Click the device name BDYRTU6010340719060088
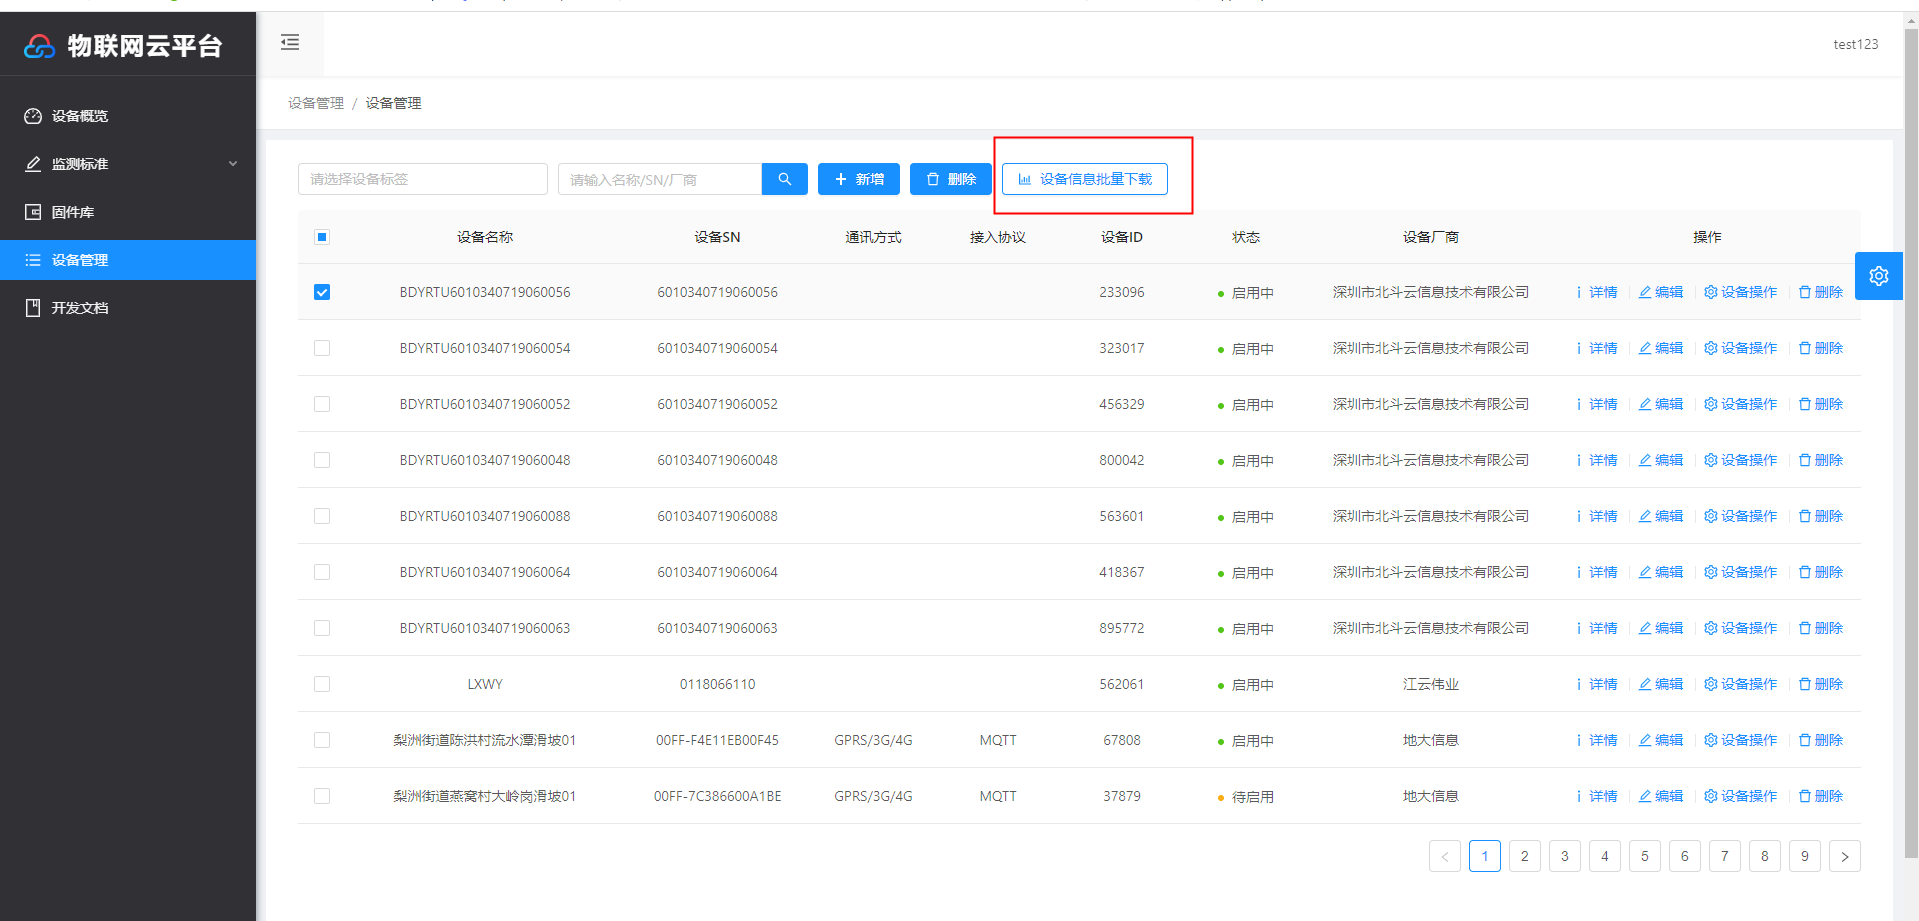Viewport: 1919px width, 921px height. click(485, 516)
